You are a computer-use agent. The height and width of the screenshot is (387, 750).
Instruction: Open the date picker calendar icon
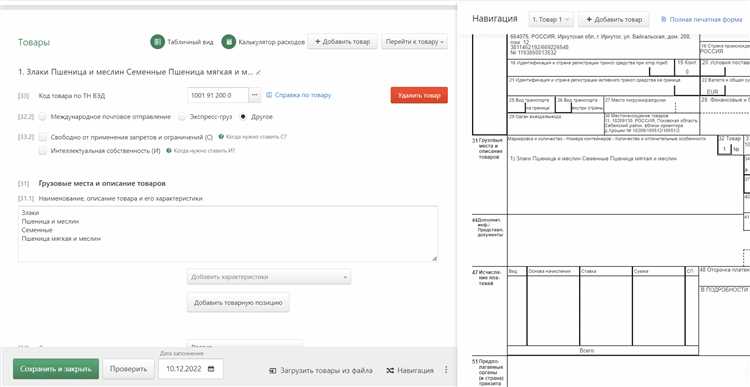point(211,369)
